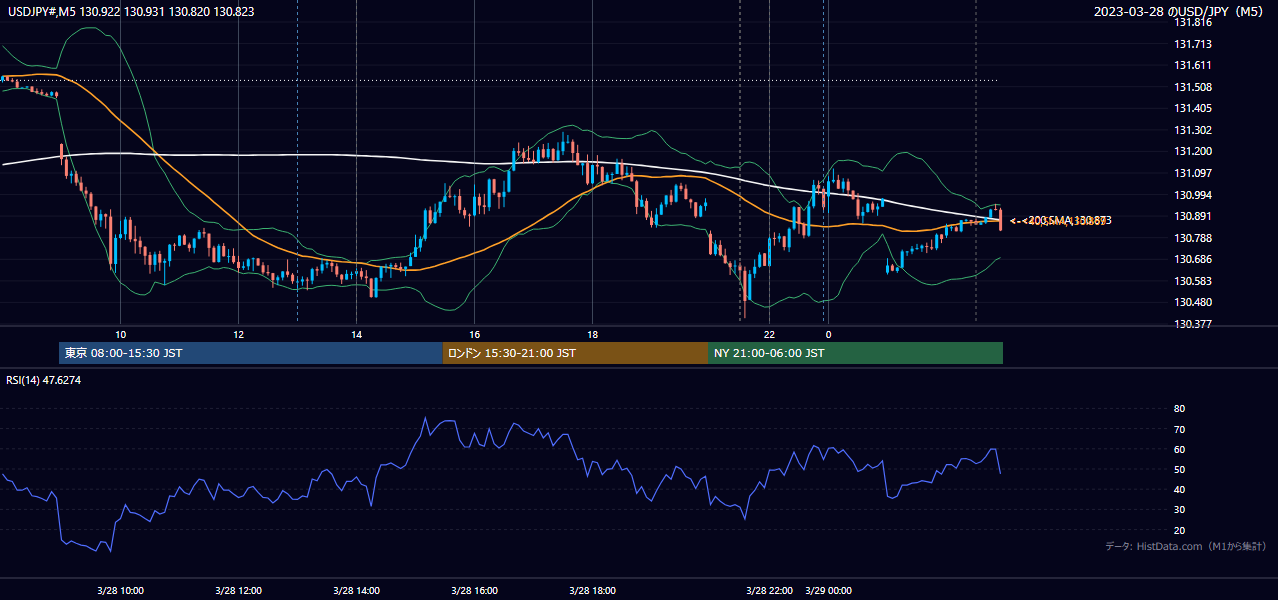Click the 3/28 10:00 time axis label
The height and width of the screenshot is (600, 1278).
pos(121,590)
